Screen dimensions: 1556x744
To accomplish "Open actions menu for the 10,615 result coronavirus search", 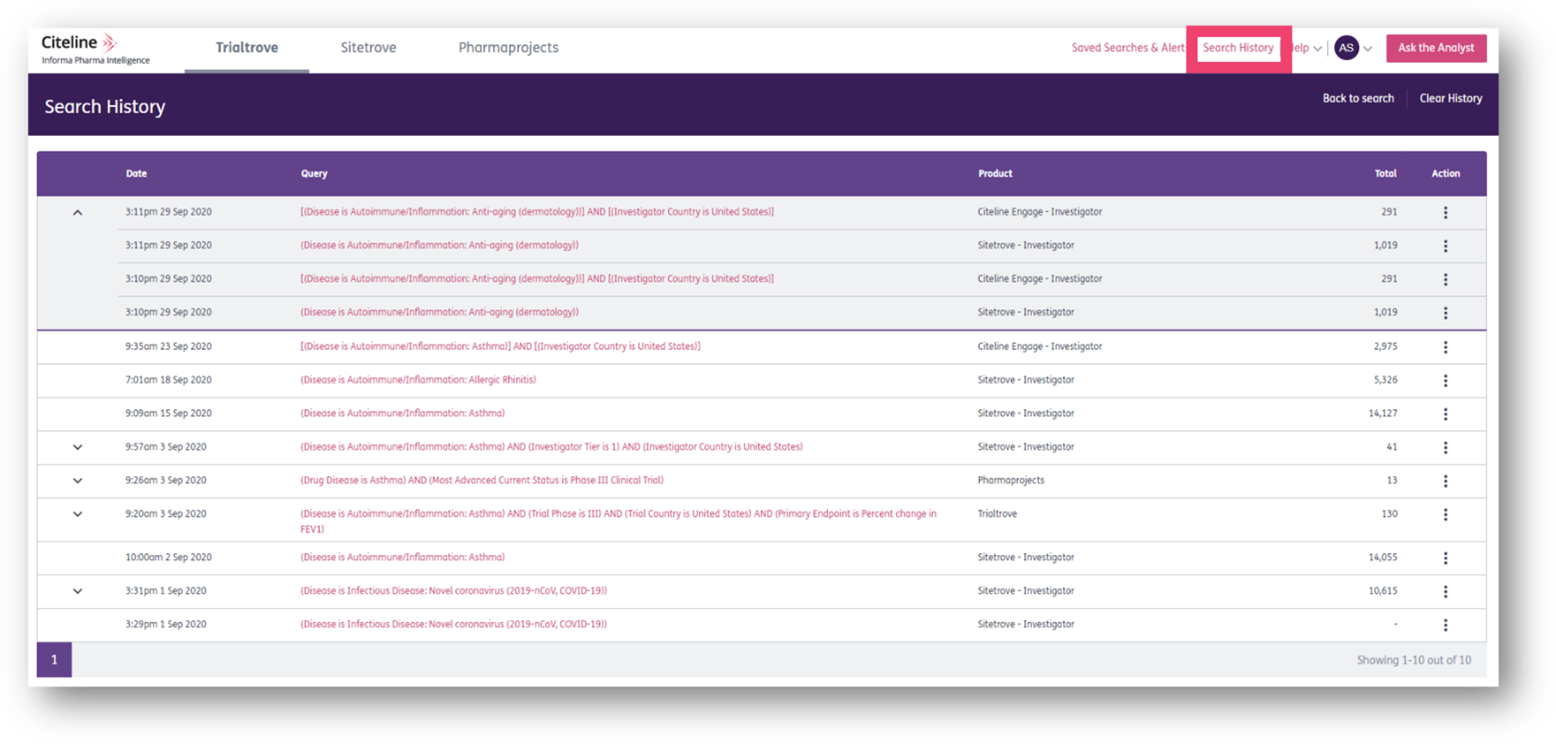I will [1445, 590].
